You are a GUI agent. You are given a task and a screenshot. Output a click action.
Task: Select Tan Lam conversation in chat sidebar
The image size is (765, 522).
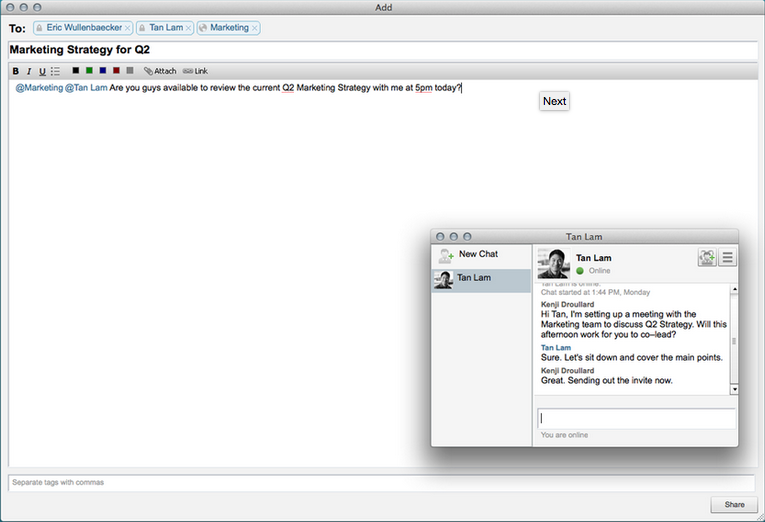(x=481, y=281)
